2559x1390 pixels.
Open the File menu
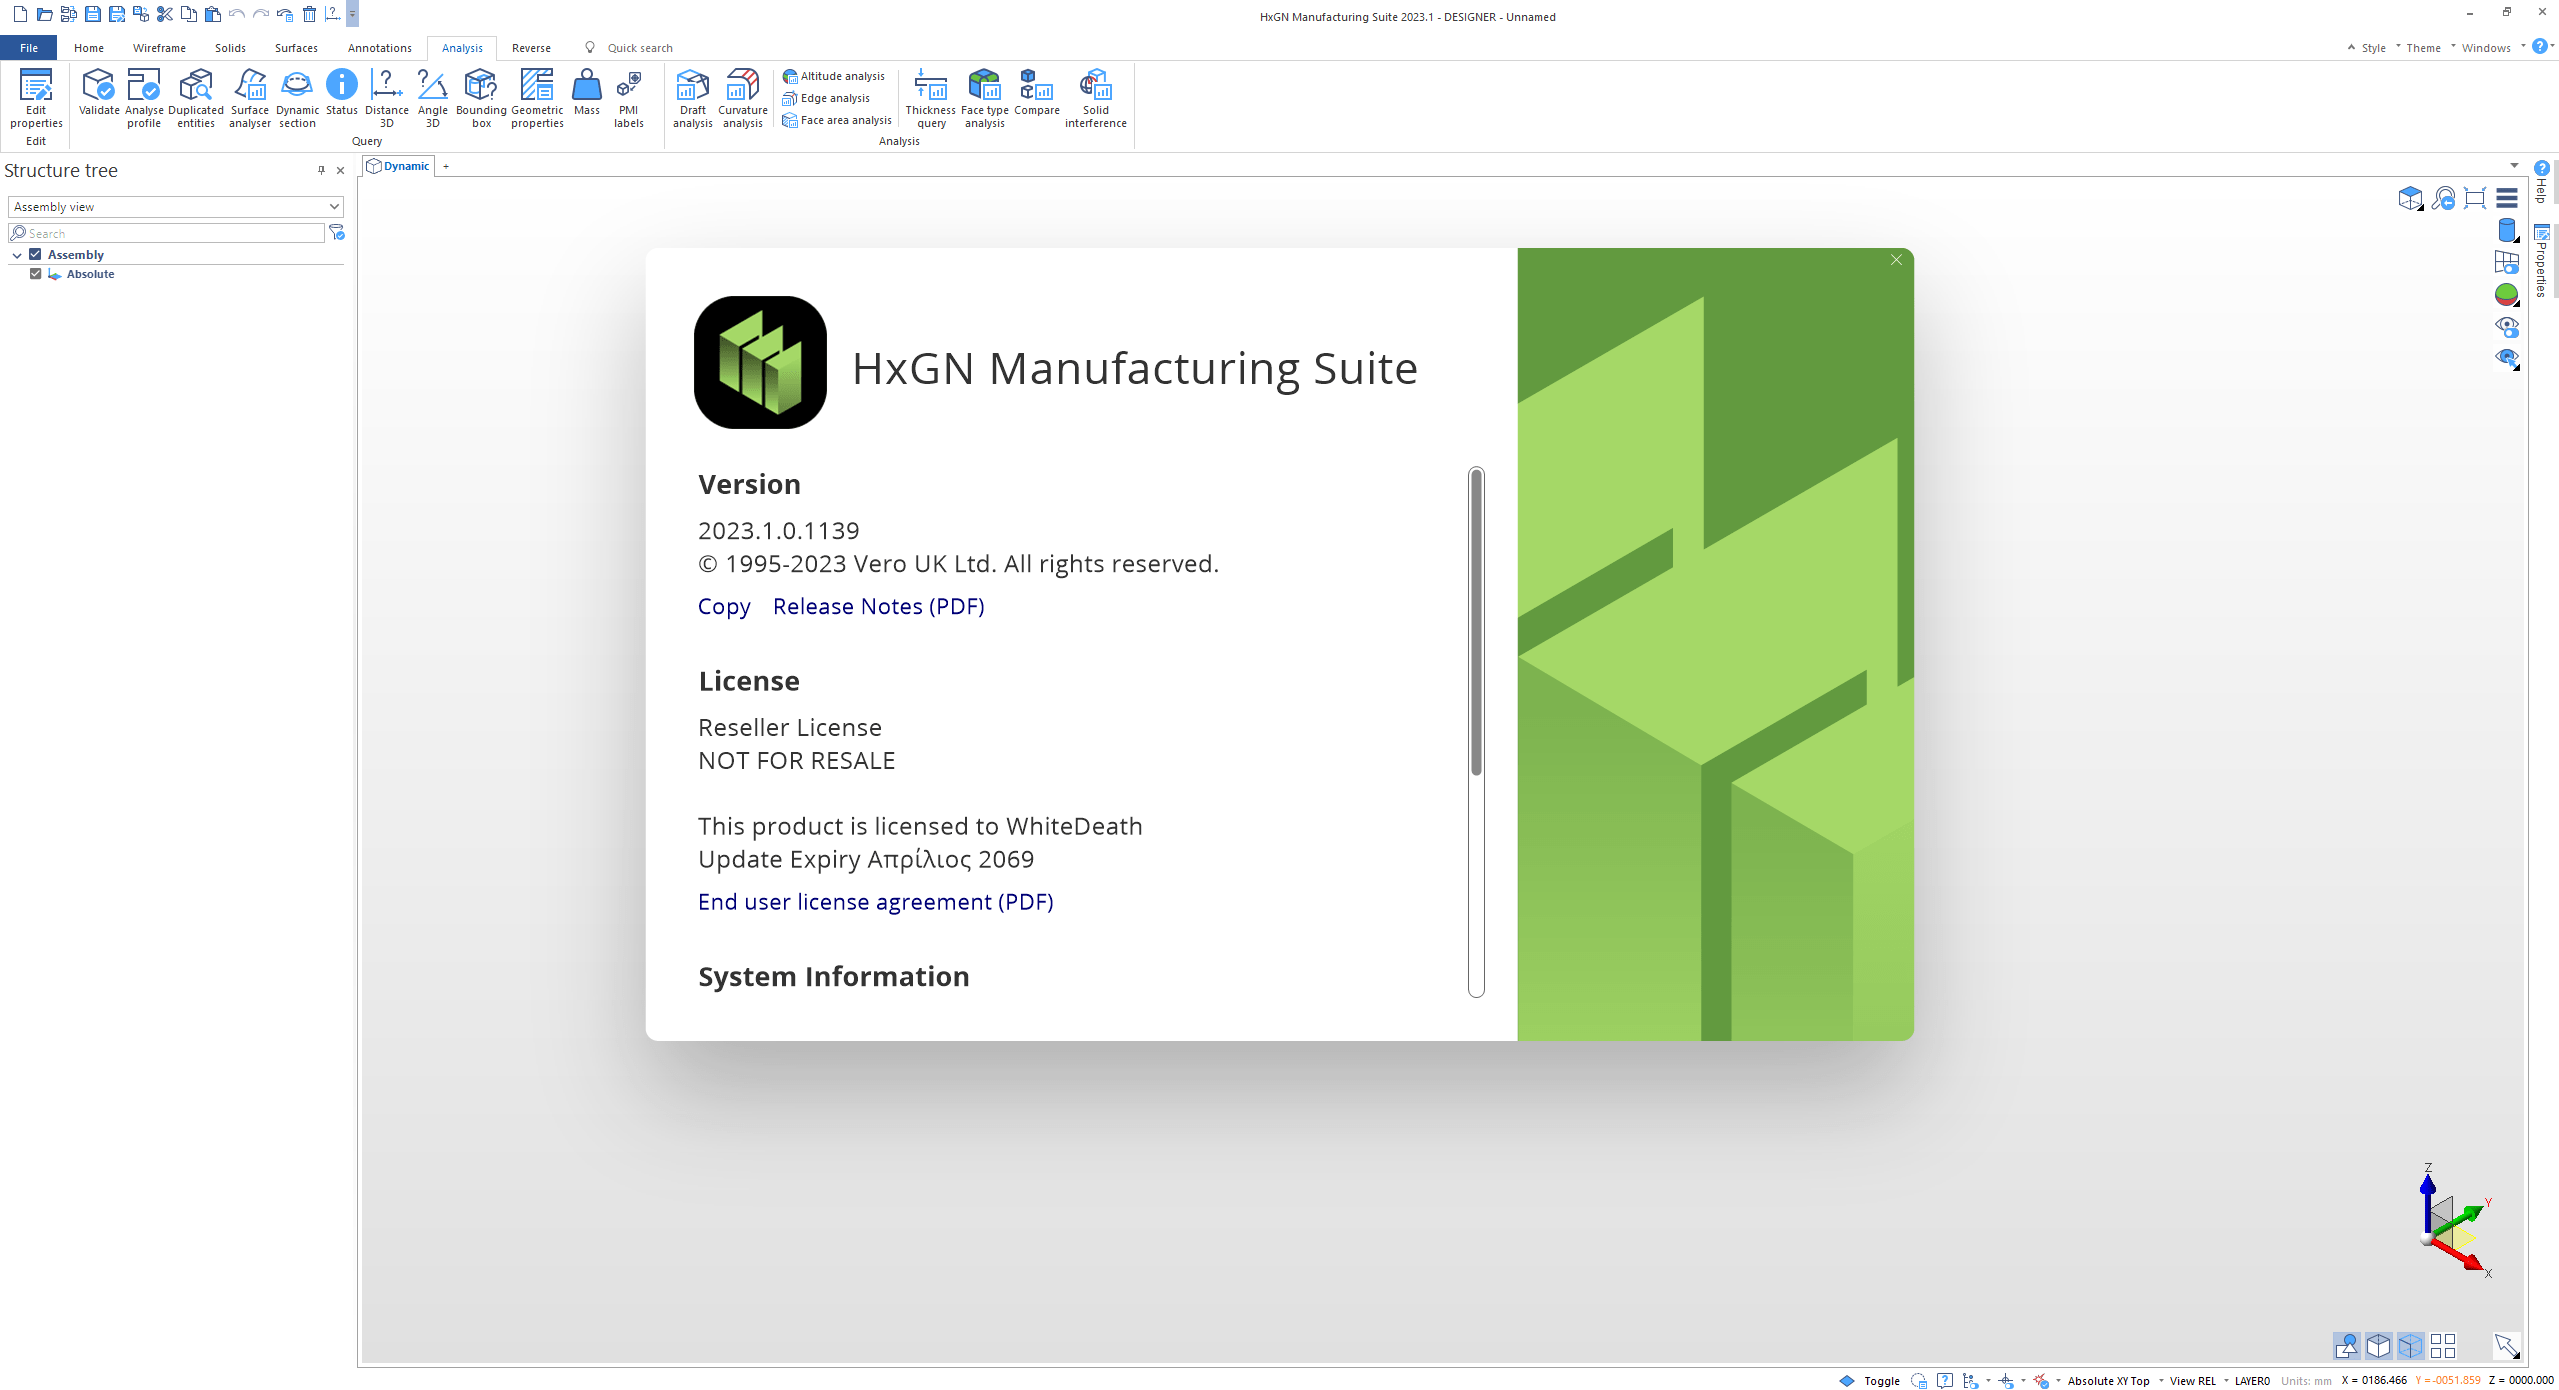(29, 47)
